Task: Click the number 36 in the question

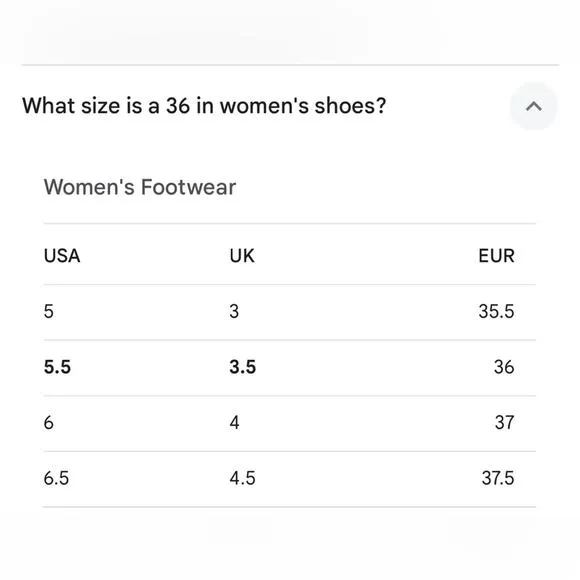Action: 178,106
